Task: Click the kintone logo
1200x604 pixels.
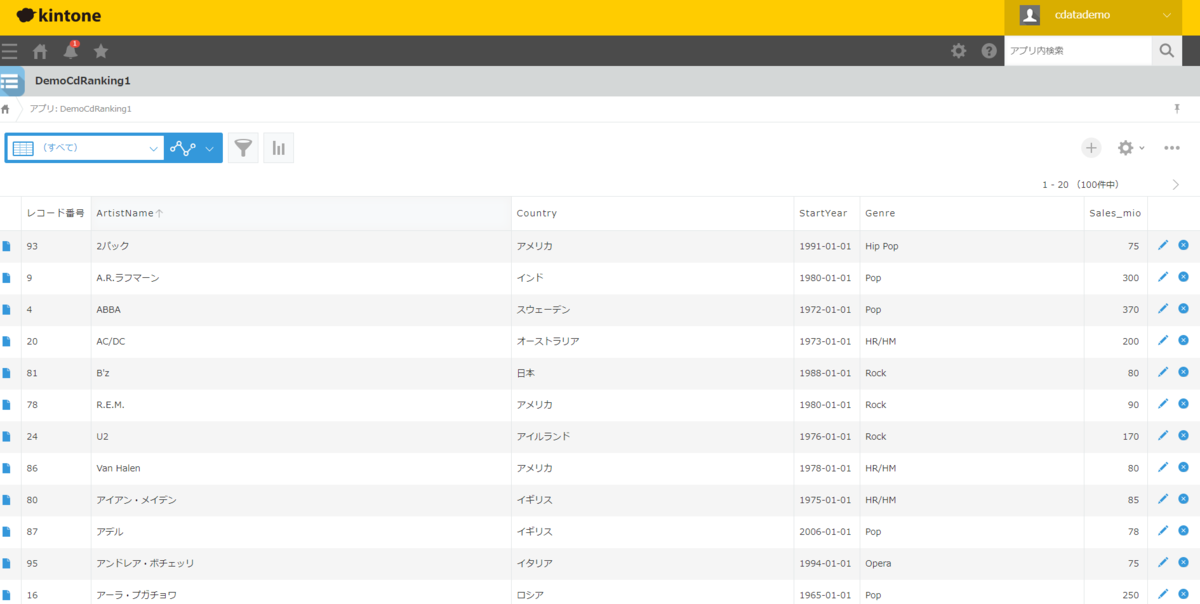Action: click(58, 15)
